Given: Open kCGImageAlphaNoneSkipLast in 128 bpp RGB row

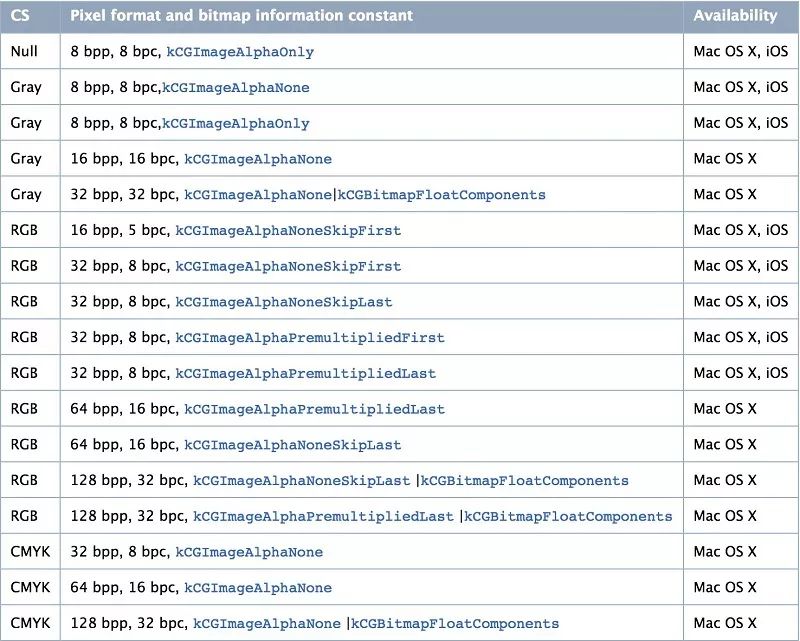Looking at the screenshot, I should [302, 481].
